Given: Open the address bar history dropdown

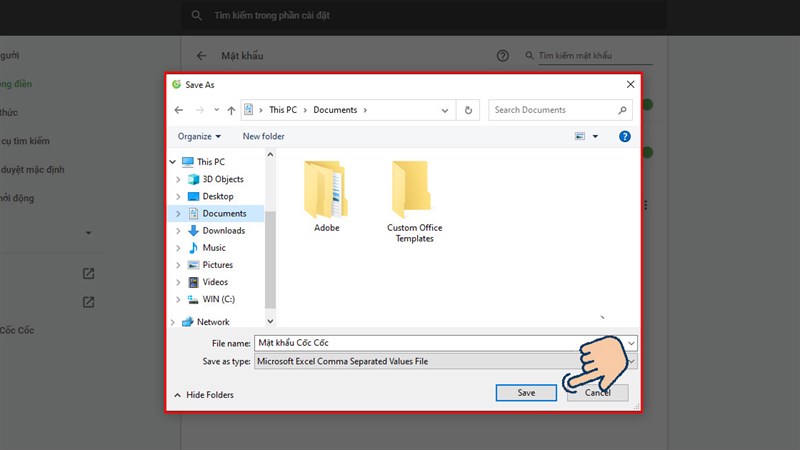Looking at the screenshot, I should [445, 110].
